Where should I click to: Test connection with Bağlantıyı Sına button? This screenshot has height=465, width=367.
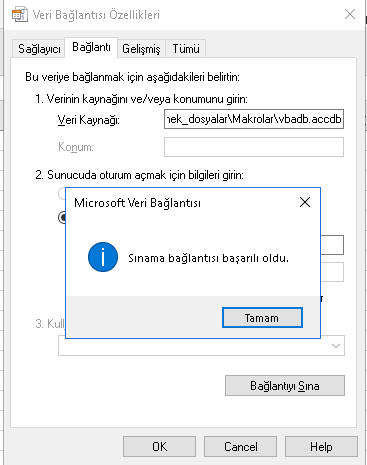coord(285,386)
